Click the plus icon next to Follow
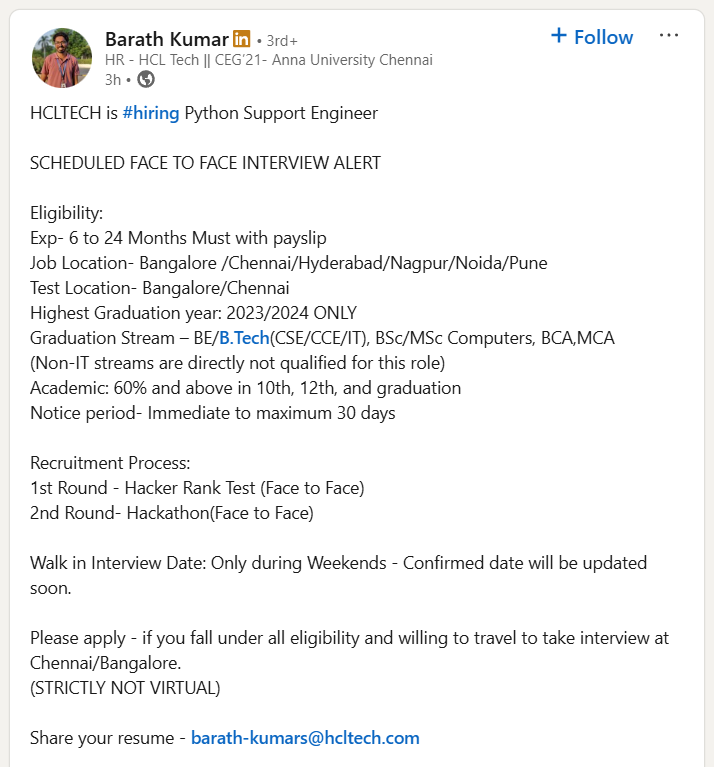Image resolution: width=714 pixels, height=767 pixels. (559, 36)
